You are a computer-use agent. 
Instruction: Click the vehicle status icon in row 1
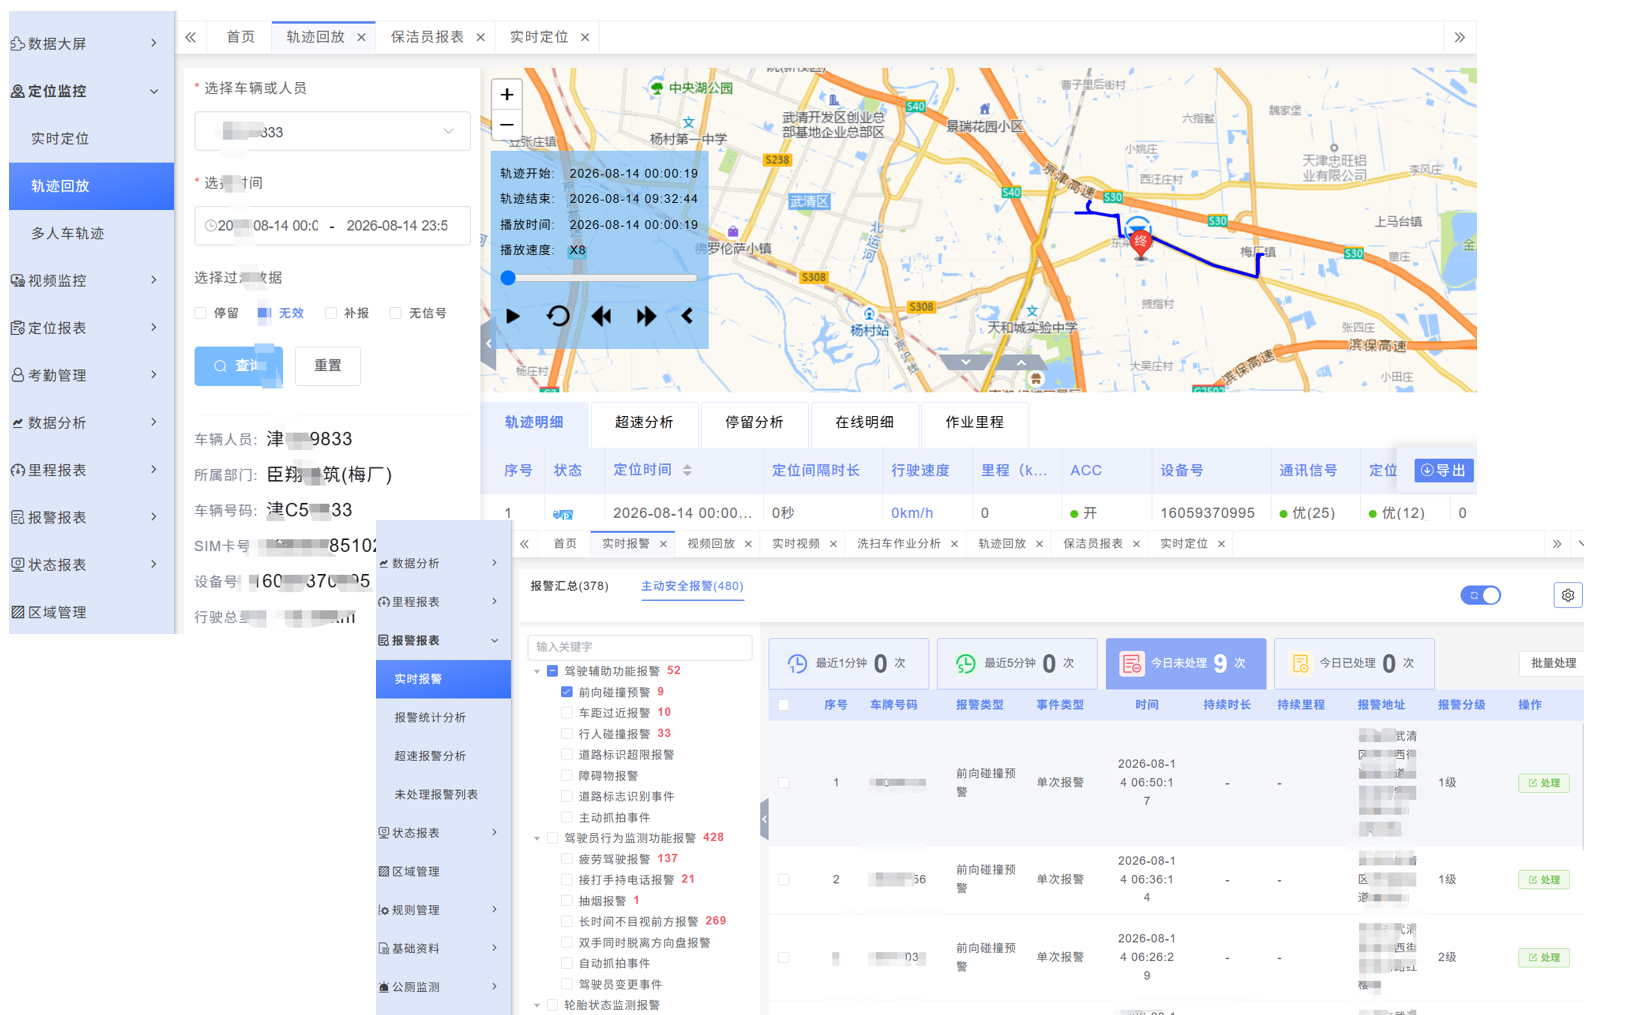(563, 514)
